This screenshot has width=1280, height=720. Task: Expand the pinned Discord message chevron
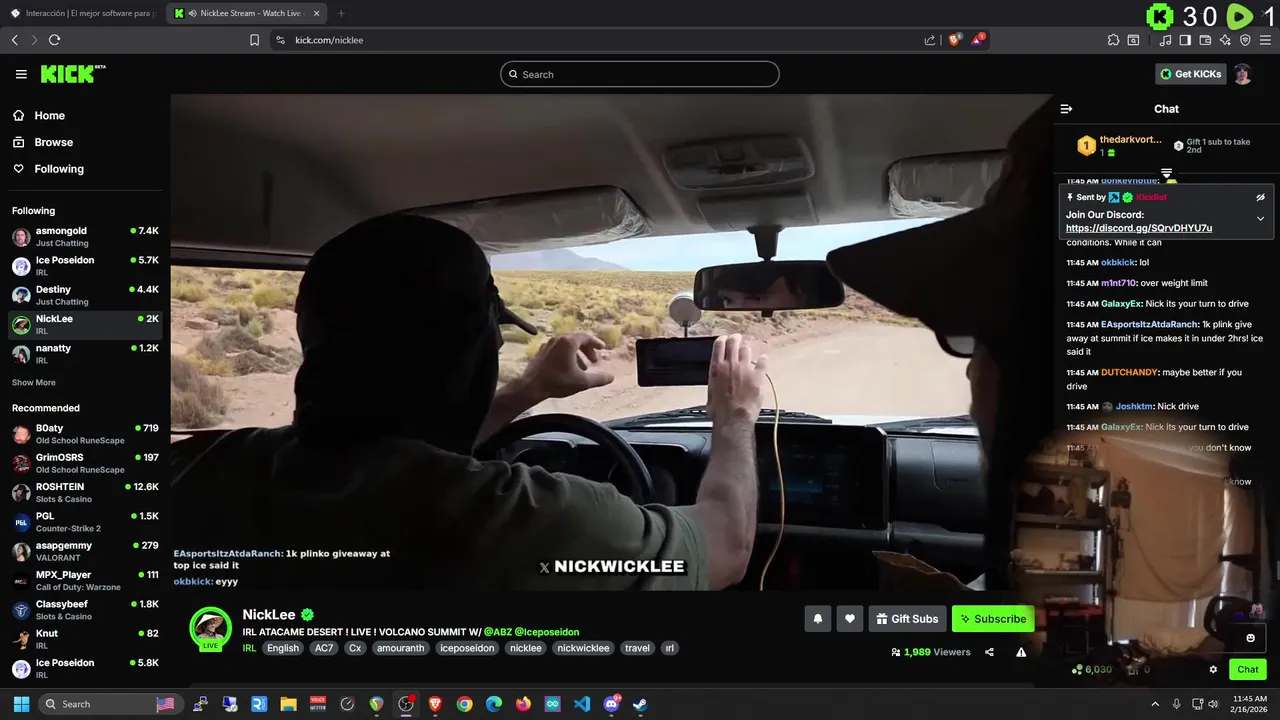pyautogui.click(x=1260, y=218)
